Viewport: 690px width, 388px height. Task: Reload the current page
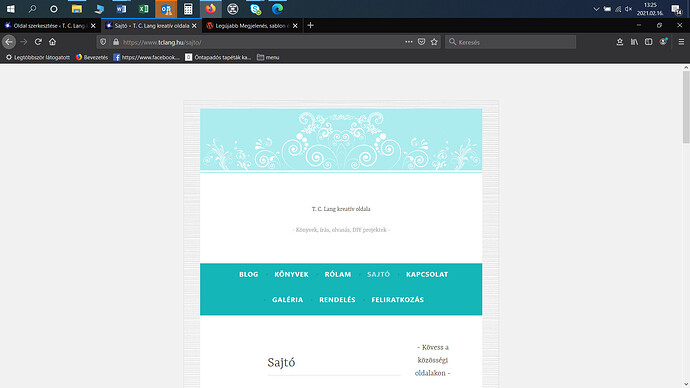coord(38,42)
